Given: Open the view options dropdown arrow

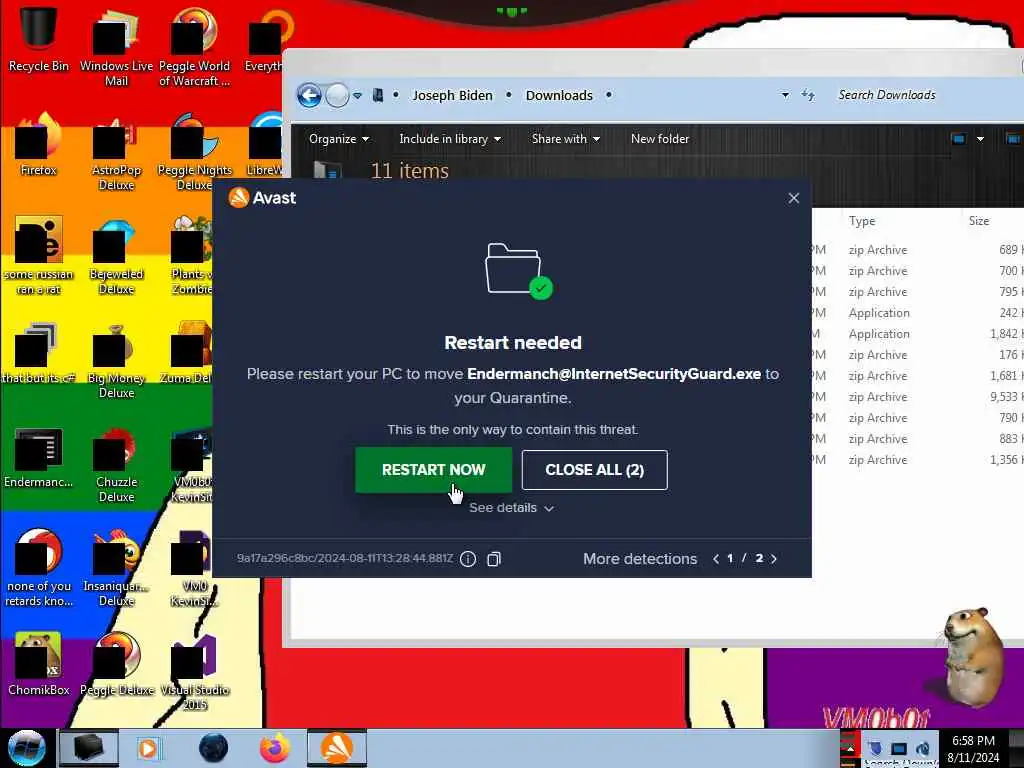Looking at the screenshot, I should [980, 138].
